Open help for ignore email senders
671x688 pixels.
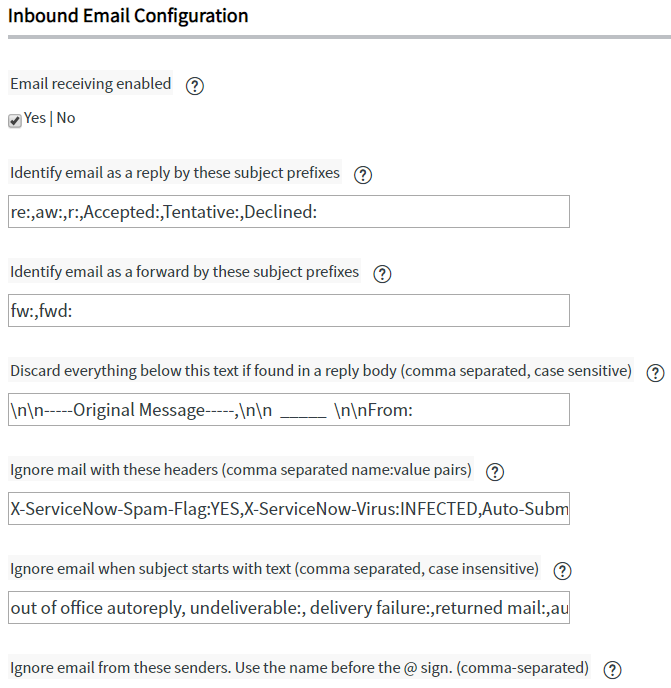612,670
